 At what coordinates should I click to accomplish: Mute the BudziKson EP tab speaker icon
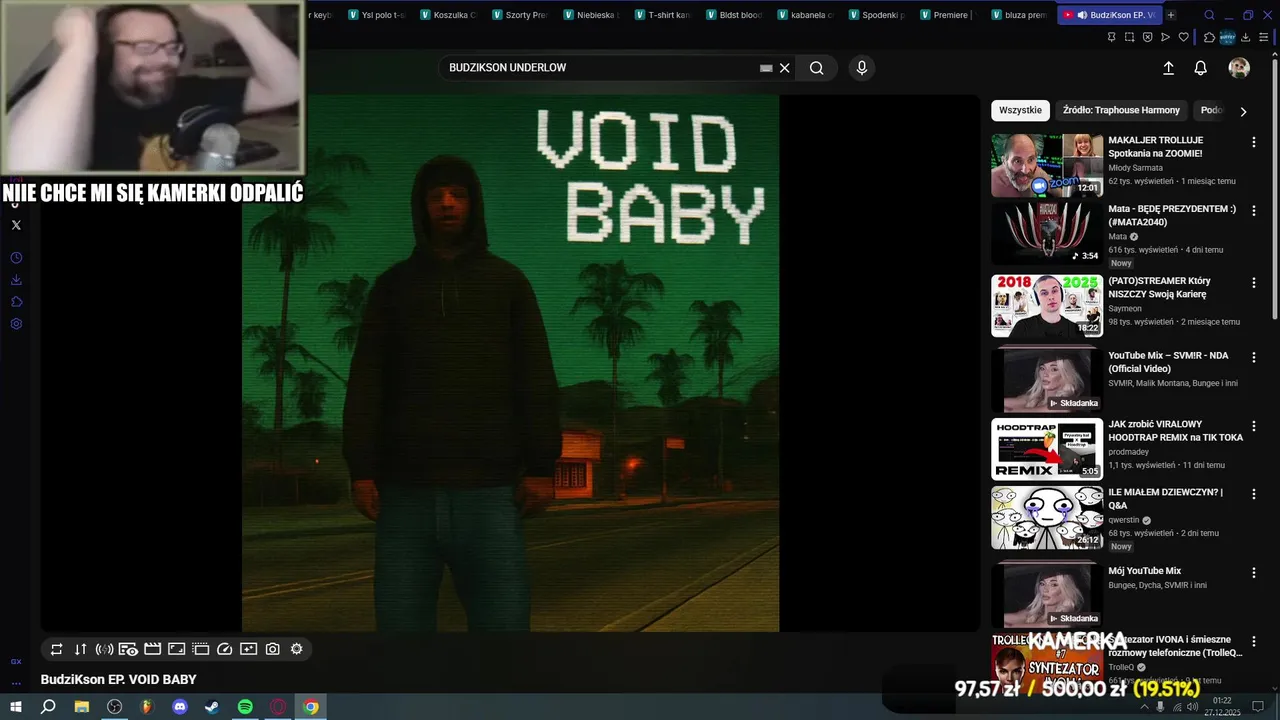pyautogui.click(x=1082, y=15)
